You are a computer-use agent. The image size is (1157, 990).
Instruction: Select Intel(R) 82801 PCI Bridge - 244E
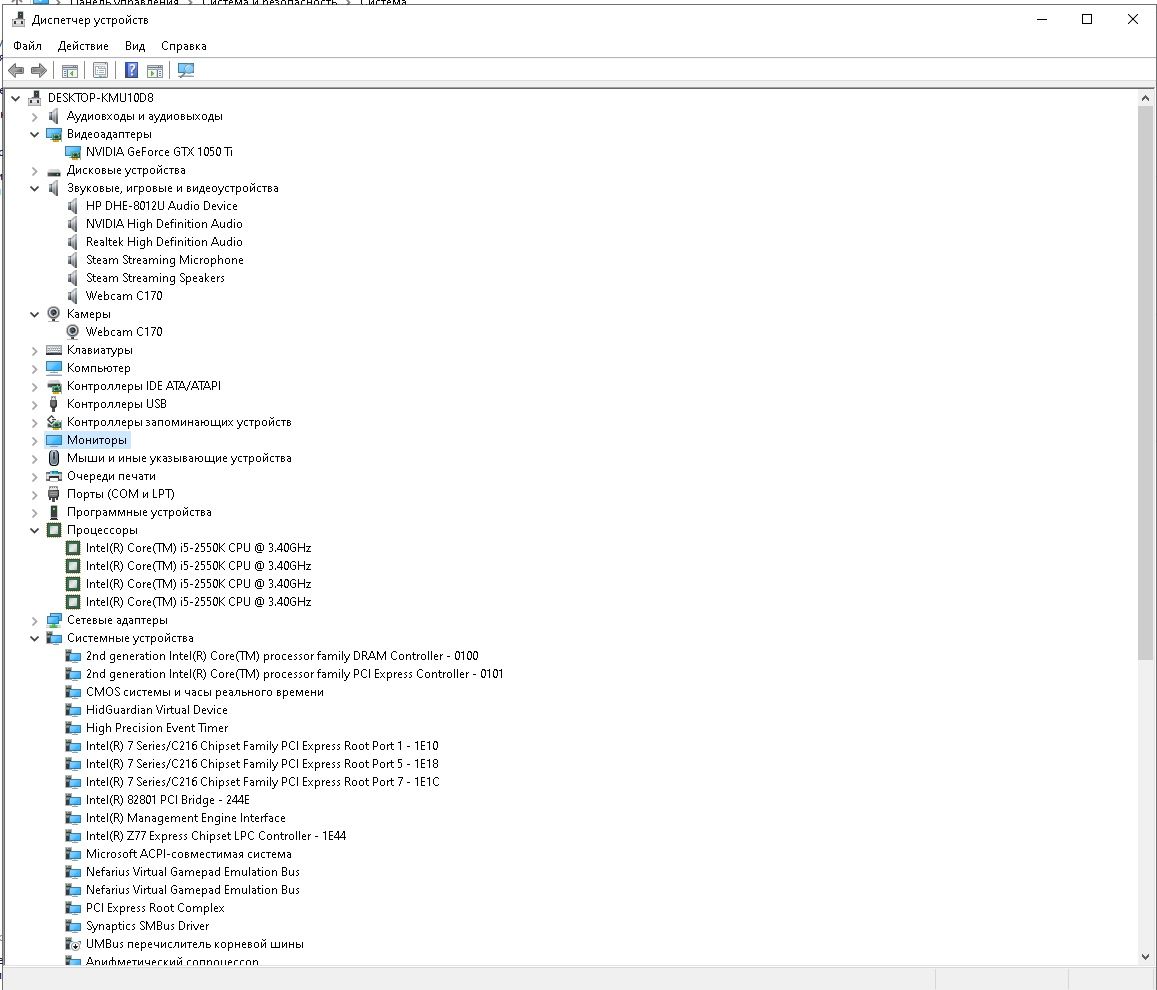[167, 800]
